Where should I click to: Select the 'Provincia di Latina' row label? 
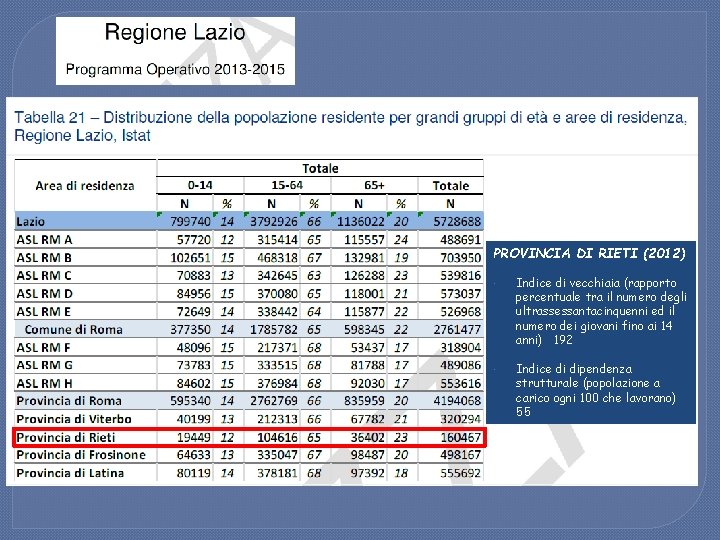[70, 473]
